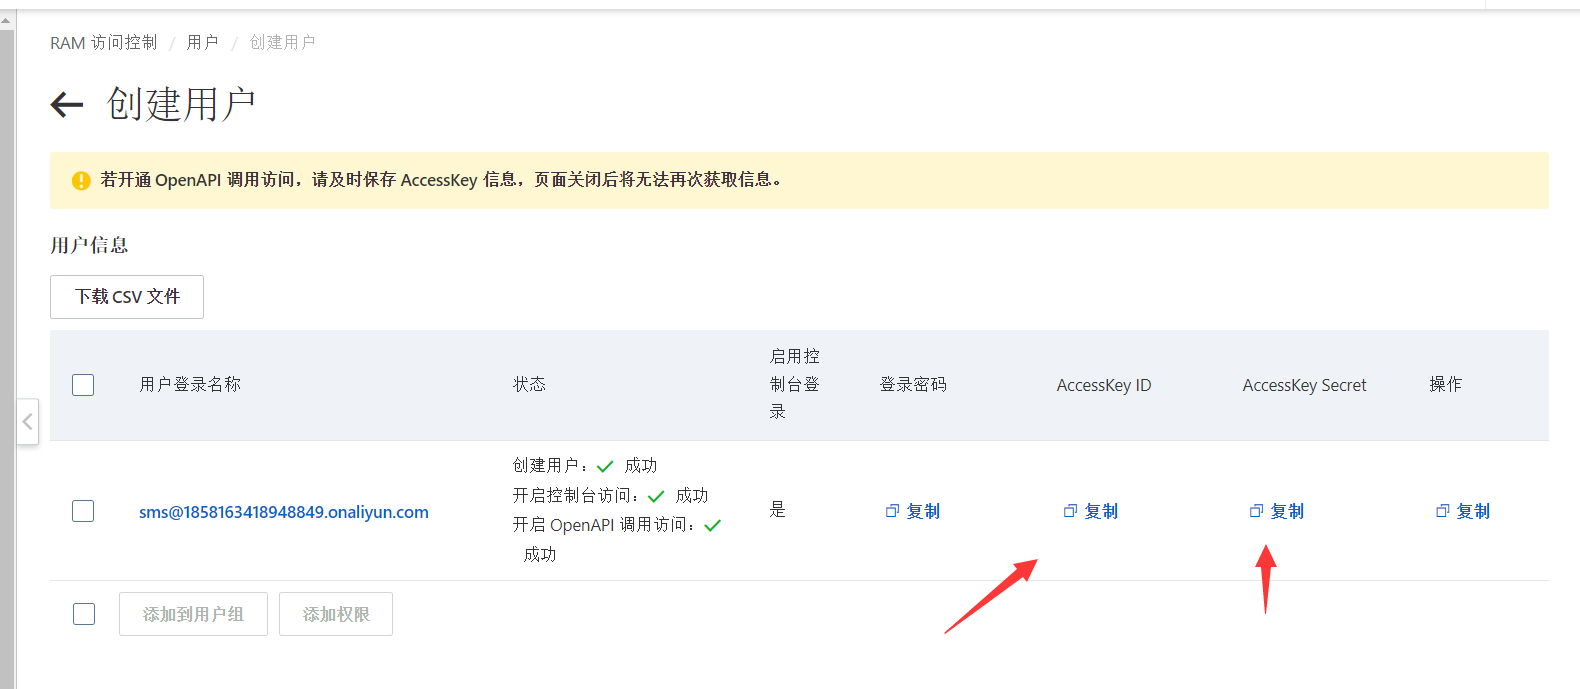Copy the AccessKey Secret value
Screen dimensions: 1580x689
click(x=1277, y=511)
